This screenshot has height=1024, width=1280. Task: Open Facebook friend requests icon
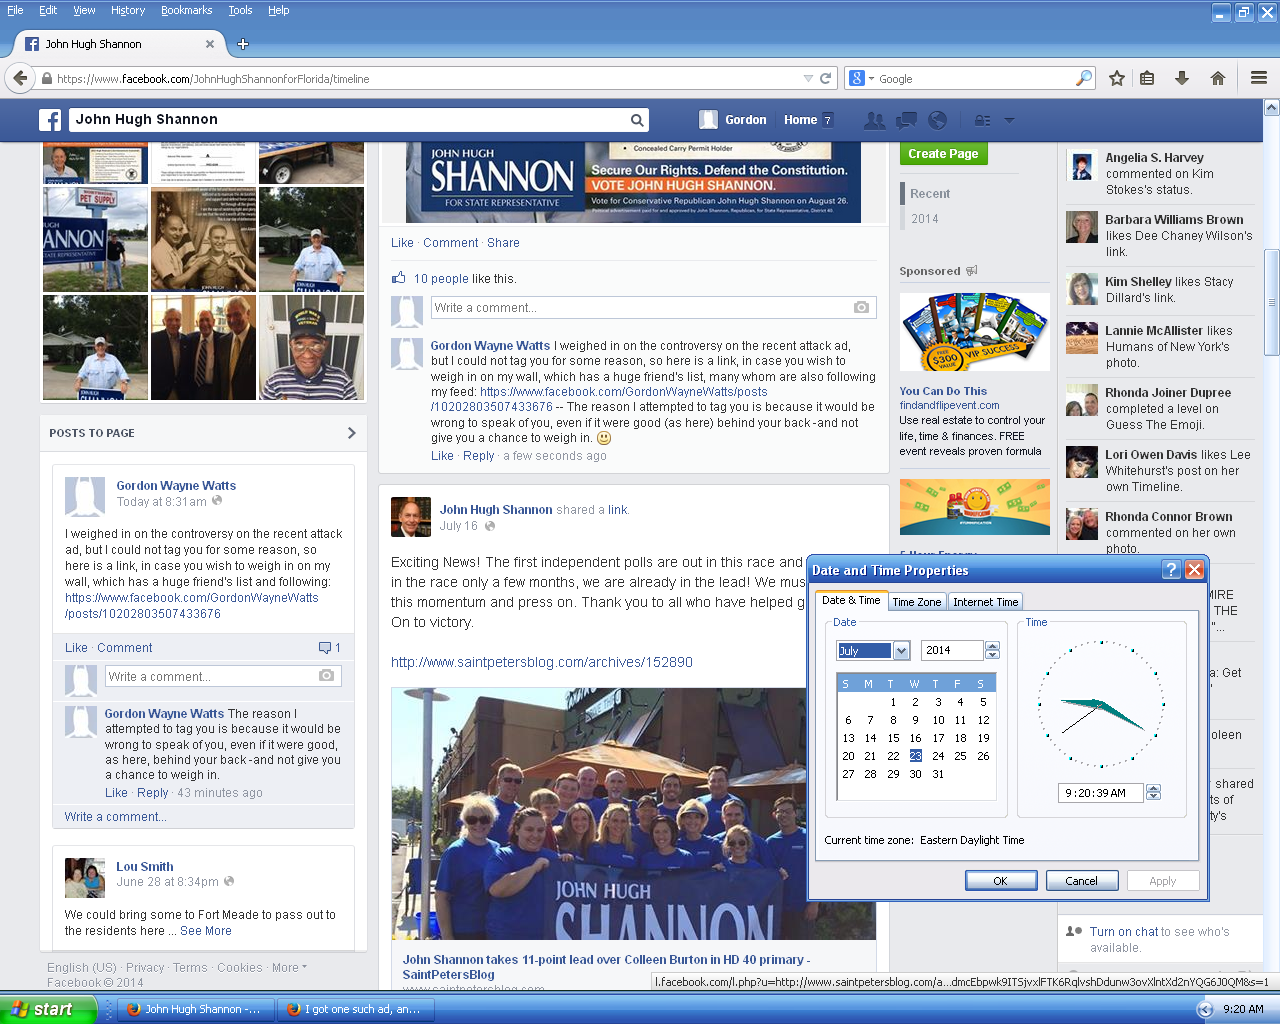point(874,120)
